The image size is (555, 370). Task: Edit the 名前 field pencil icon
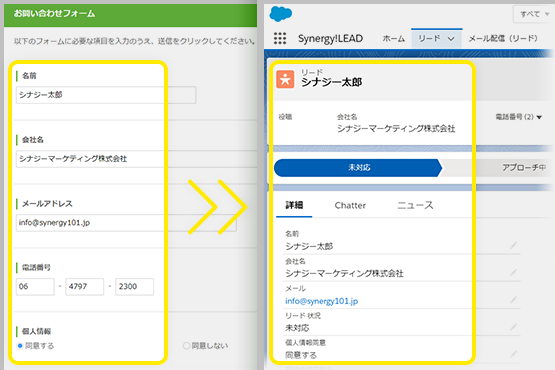[514, 245]
